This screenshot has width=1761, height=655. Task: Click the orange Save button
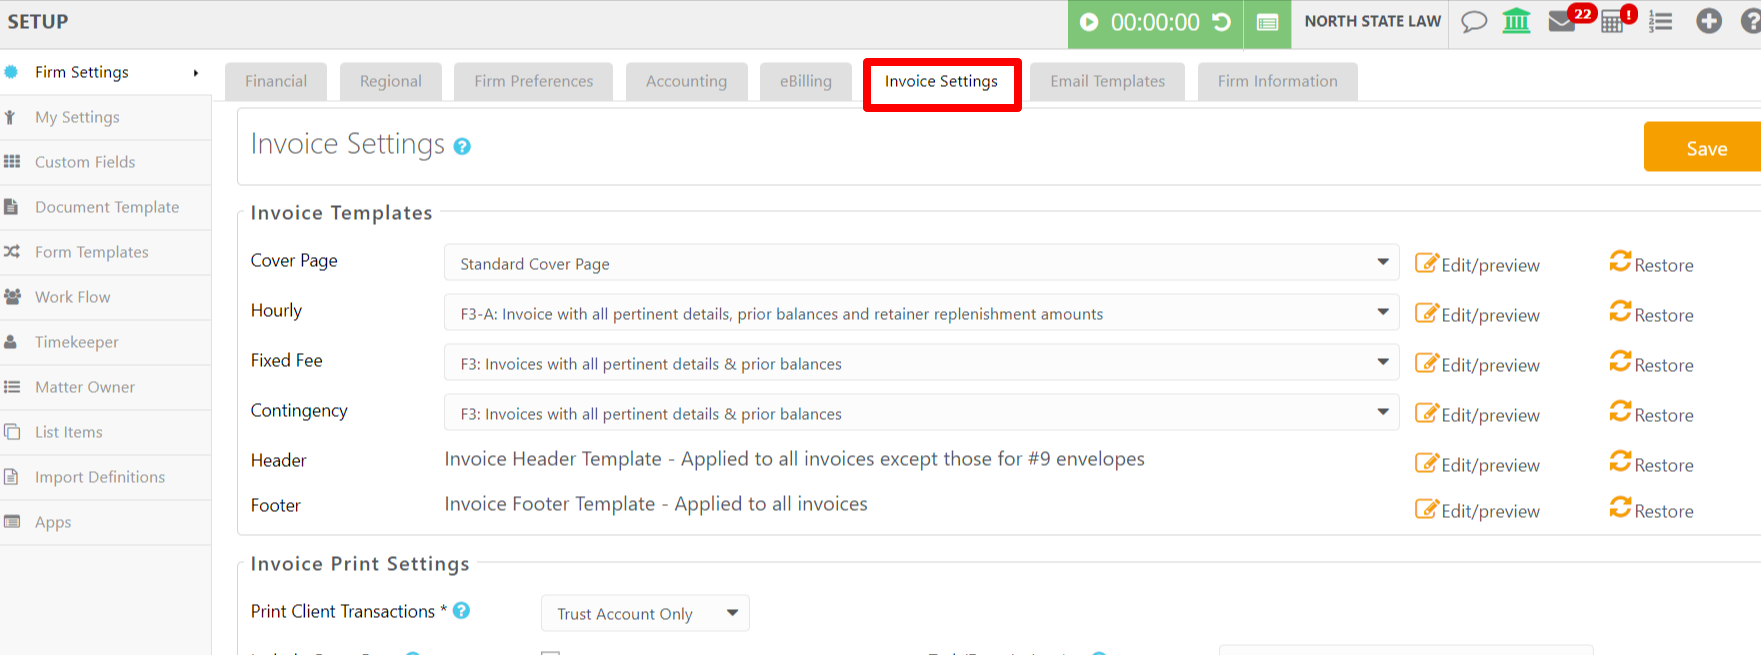click(x=1705, y=147)
